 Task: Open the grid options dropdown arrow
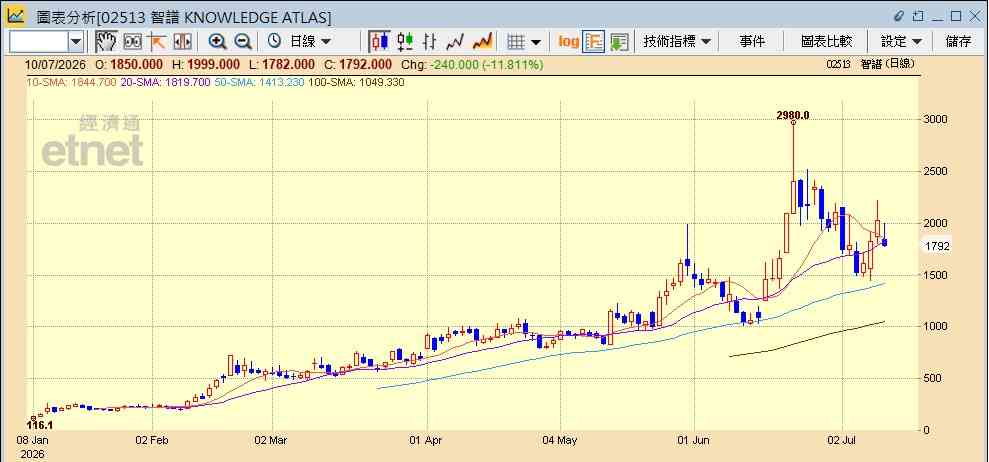(536, 42)
